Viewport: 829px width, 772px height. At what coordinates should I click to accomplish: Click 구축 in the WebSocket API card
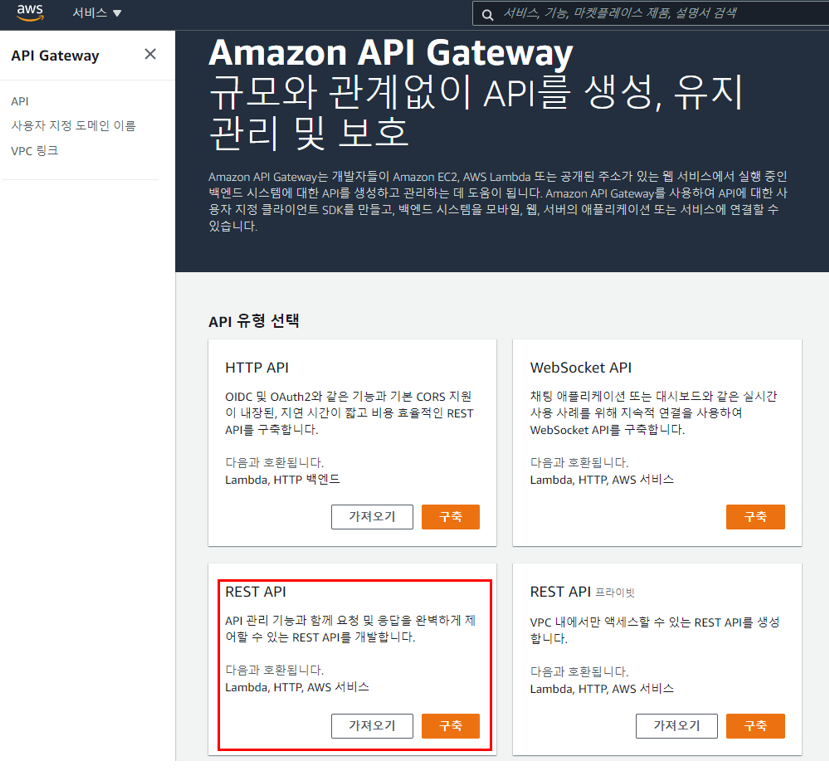point(755,517)
